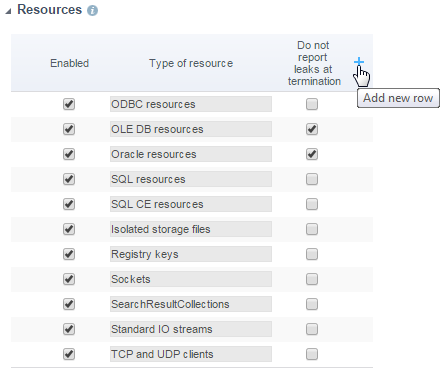Disable the Registry keys Enabled checkbox
447x373 pixels.
pos(69,254)
